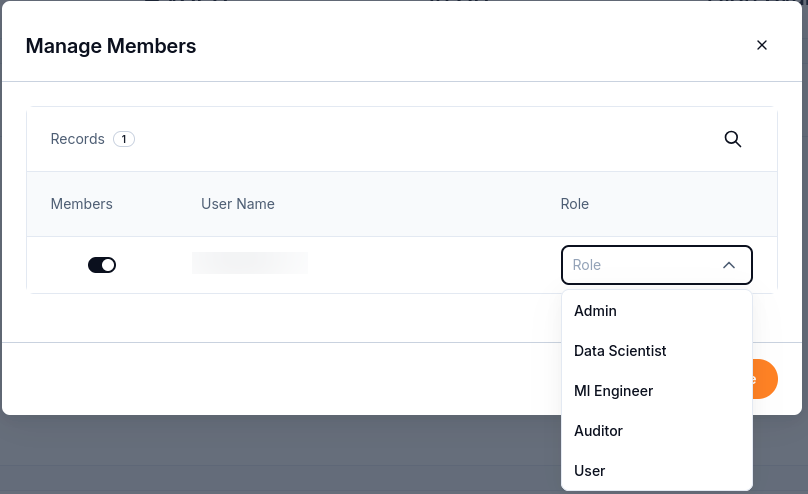
Task: Click the blurred user name cell
Action: pos(249,263)
